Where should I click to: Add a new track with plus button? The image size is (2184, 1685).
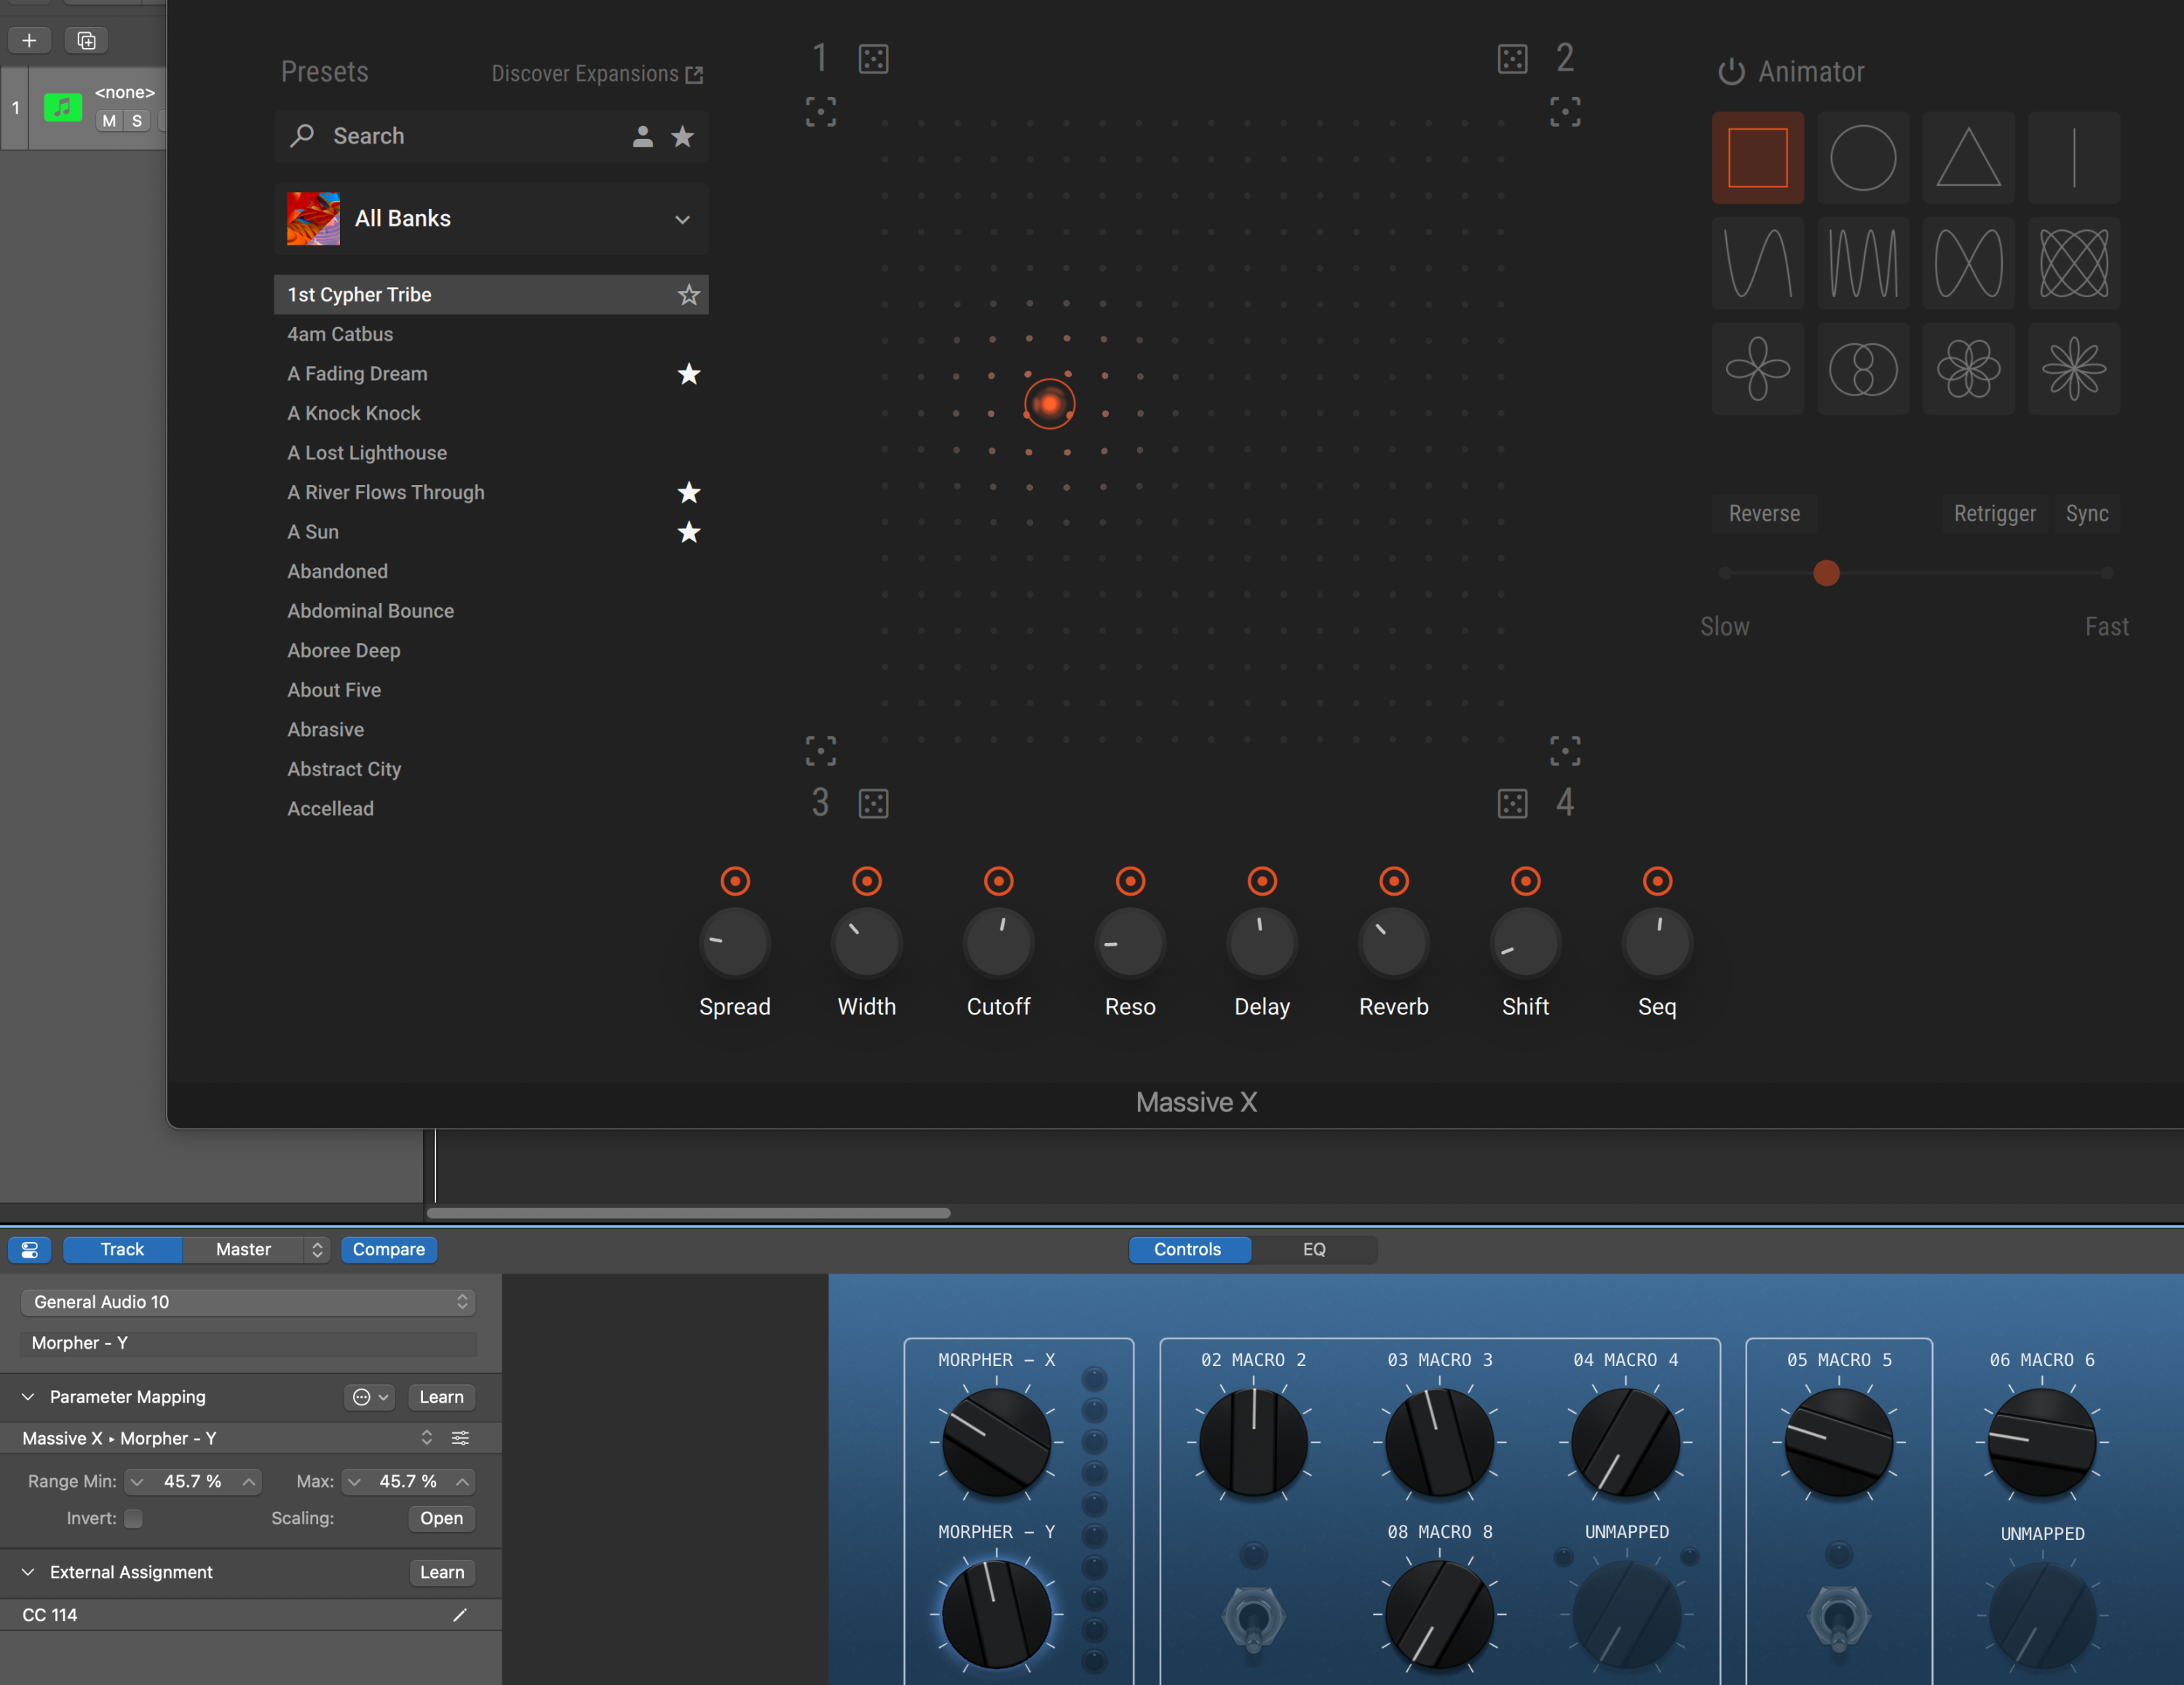[29, 40]
